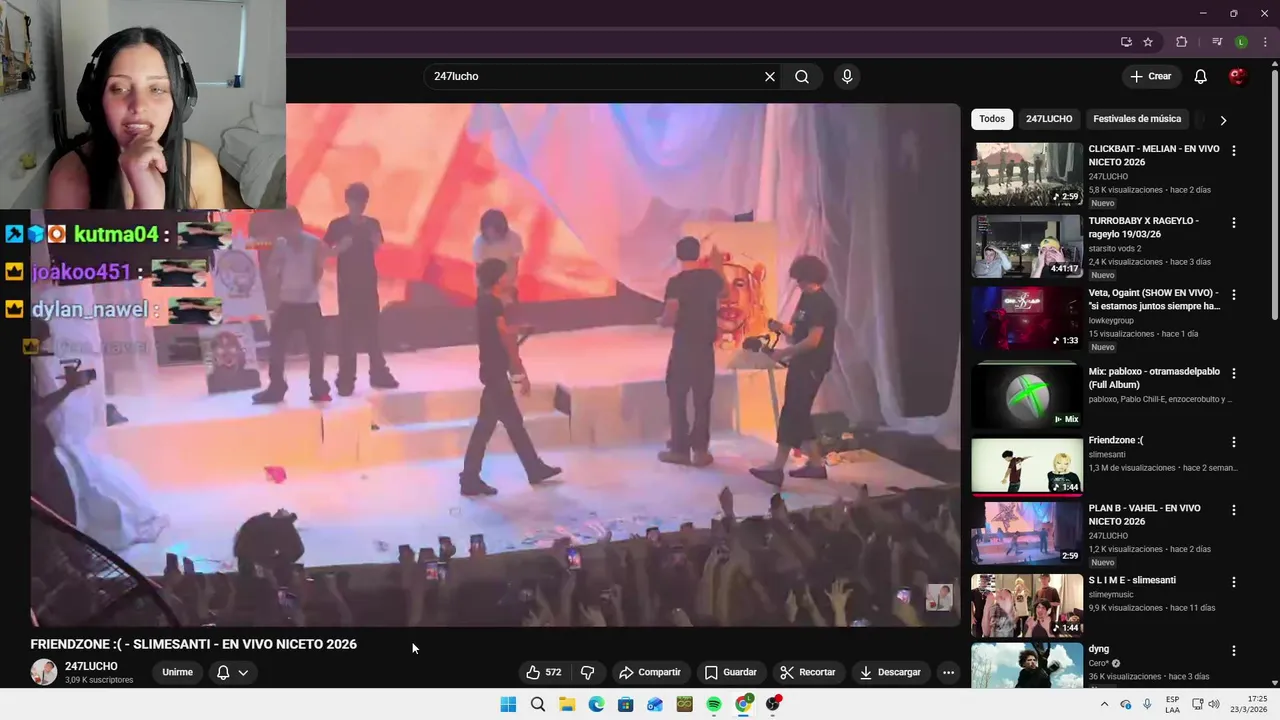Open clock and date 17:25

[1249, 704]
